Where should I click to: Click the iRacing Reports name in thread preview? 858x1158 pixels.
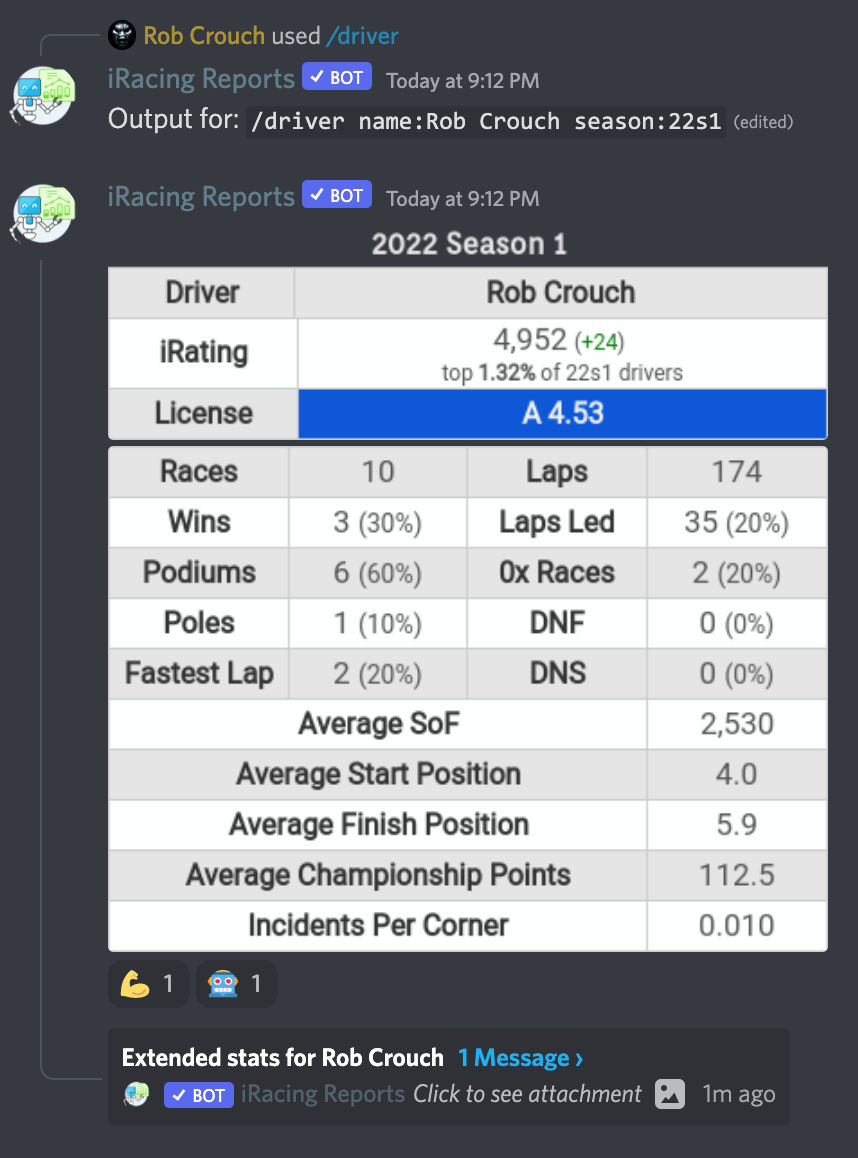coord(323,1094)
